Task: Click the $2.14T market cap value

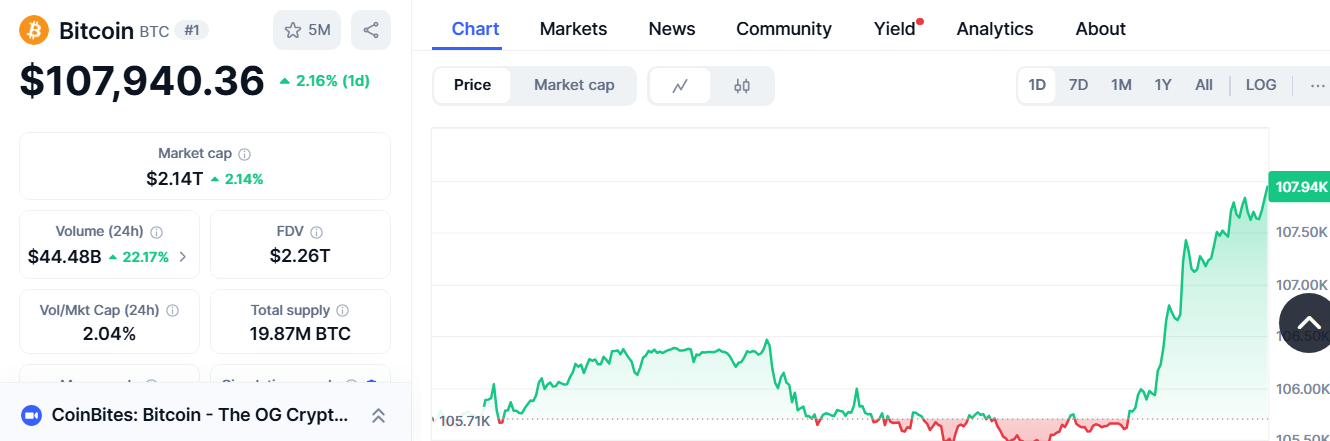Action: pos(174,179)
